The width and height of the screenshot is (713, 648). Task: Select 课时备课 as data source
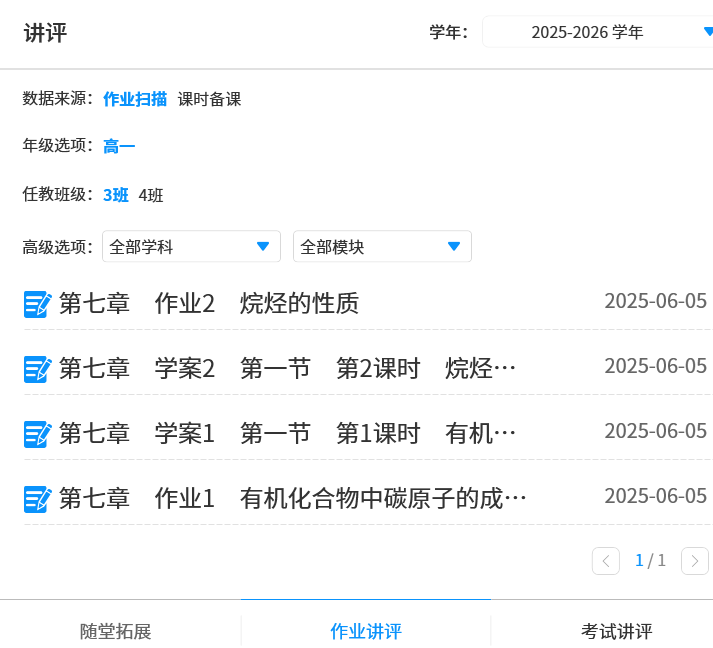(x=209, y=99)
